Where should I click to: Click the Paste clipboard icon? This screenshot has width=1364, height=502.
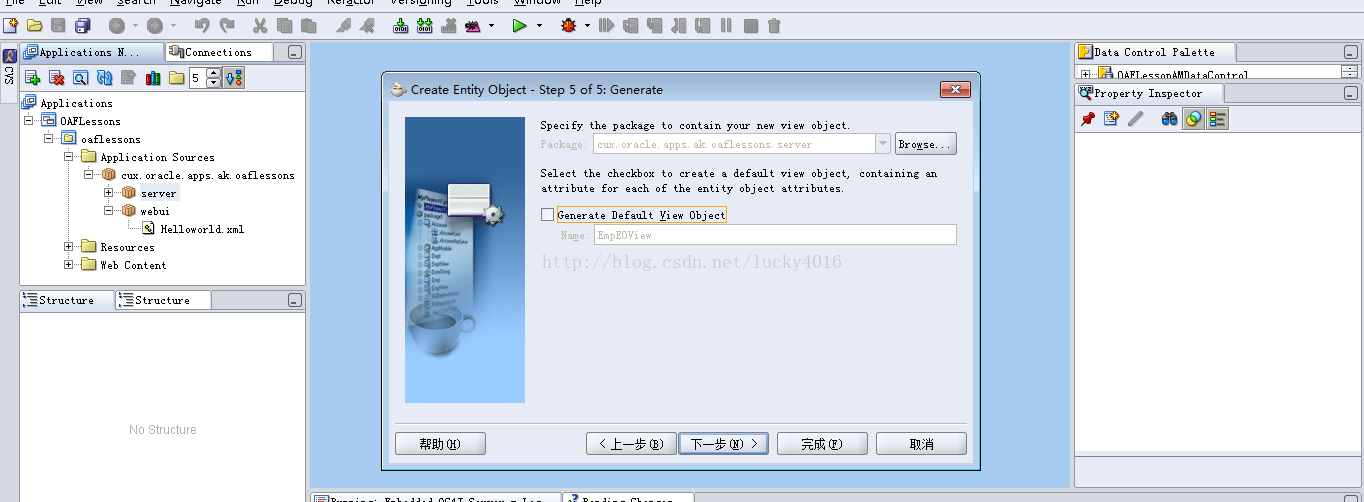[308, 25]
